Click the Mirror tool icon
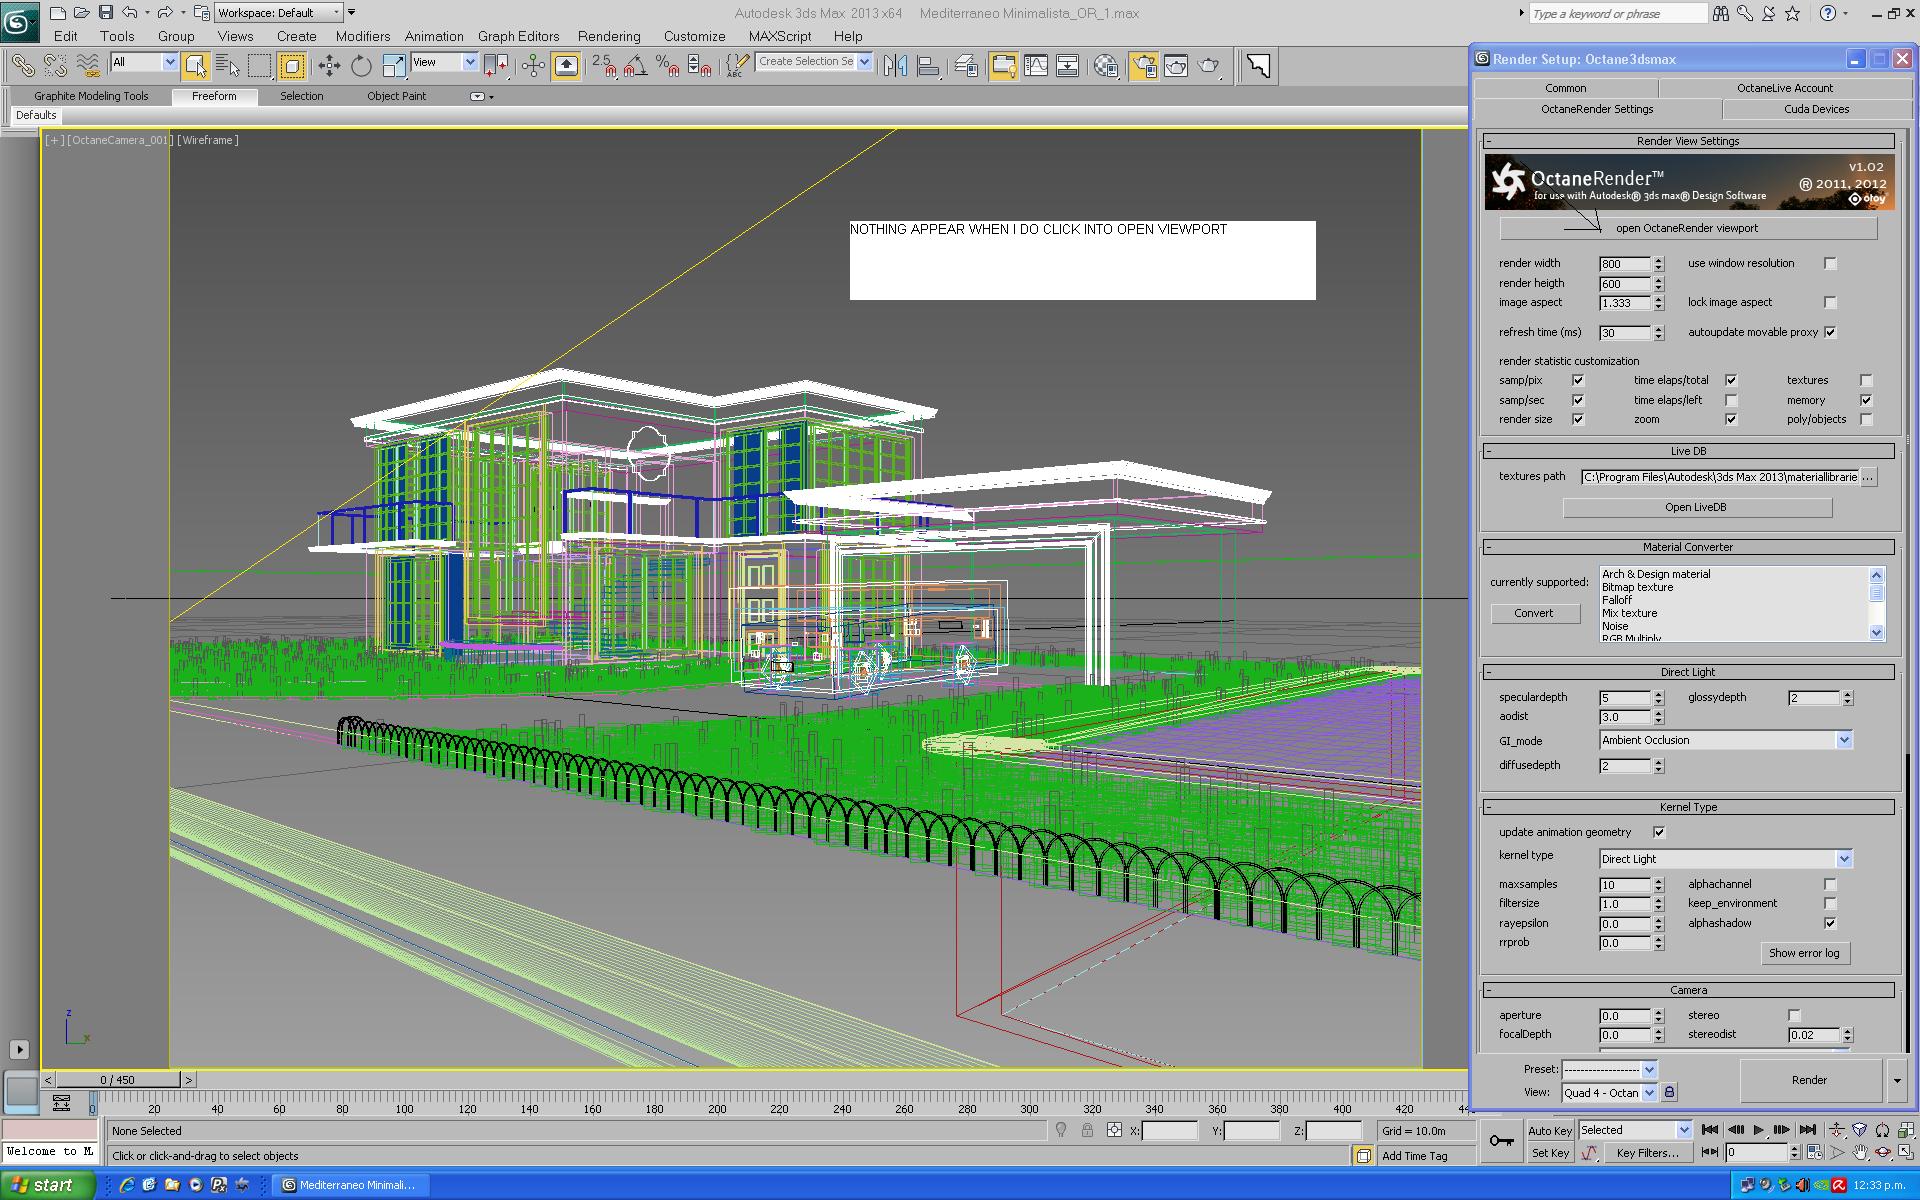 click(x=895, y=66)
